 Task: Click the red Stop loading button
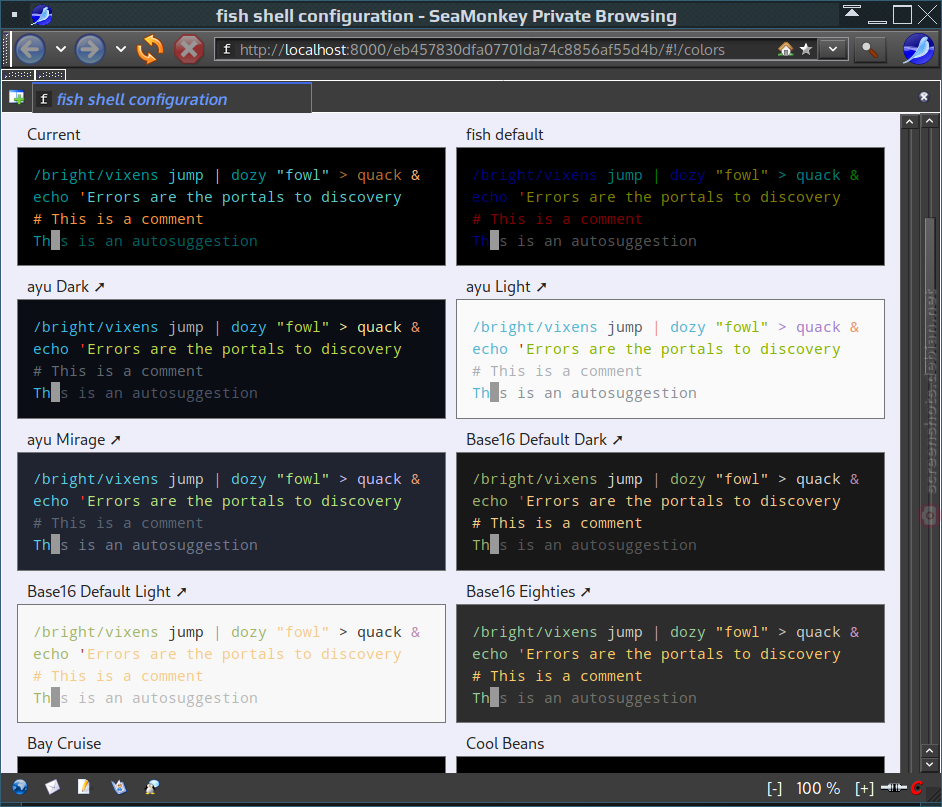pyautogui.click(x=189, y=49)
